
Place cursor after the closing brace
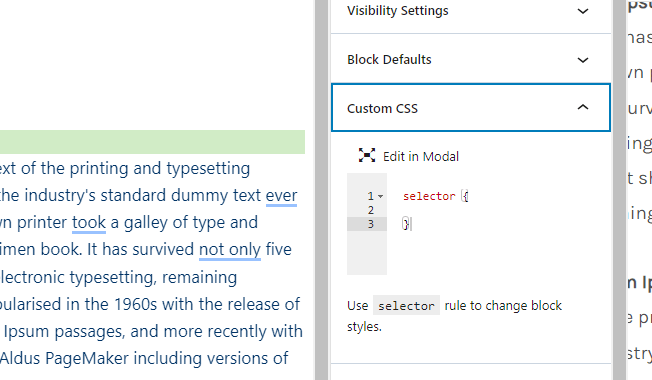[x=411, y=224]
